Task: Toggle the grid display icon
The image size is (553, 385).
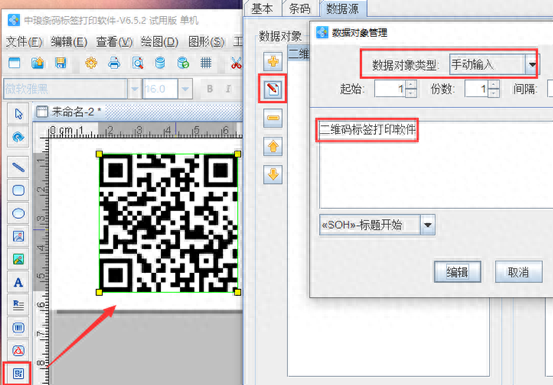Action: (206, 63)
